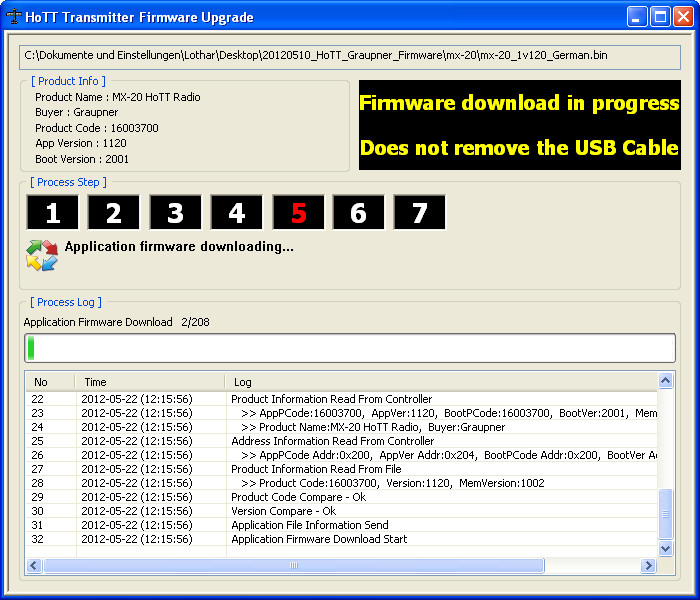The image size is (700, 600).
Task: Click process step 7 indicator
Action: pos(419,213)
